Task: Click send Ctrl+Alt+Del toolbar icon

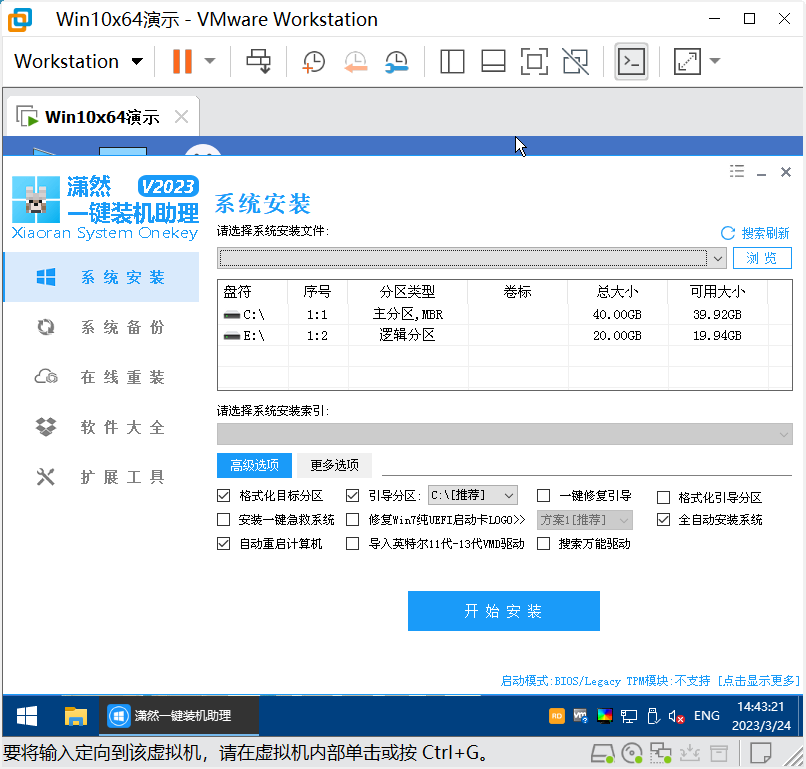Action: (259, 62)
